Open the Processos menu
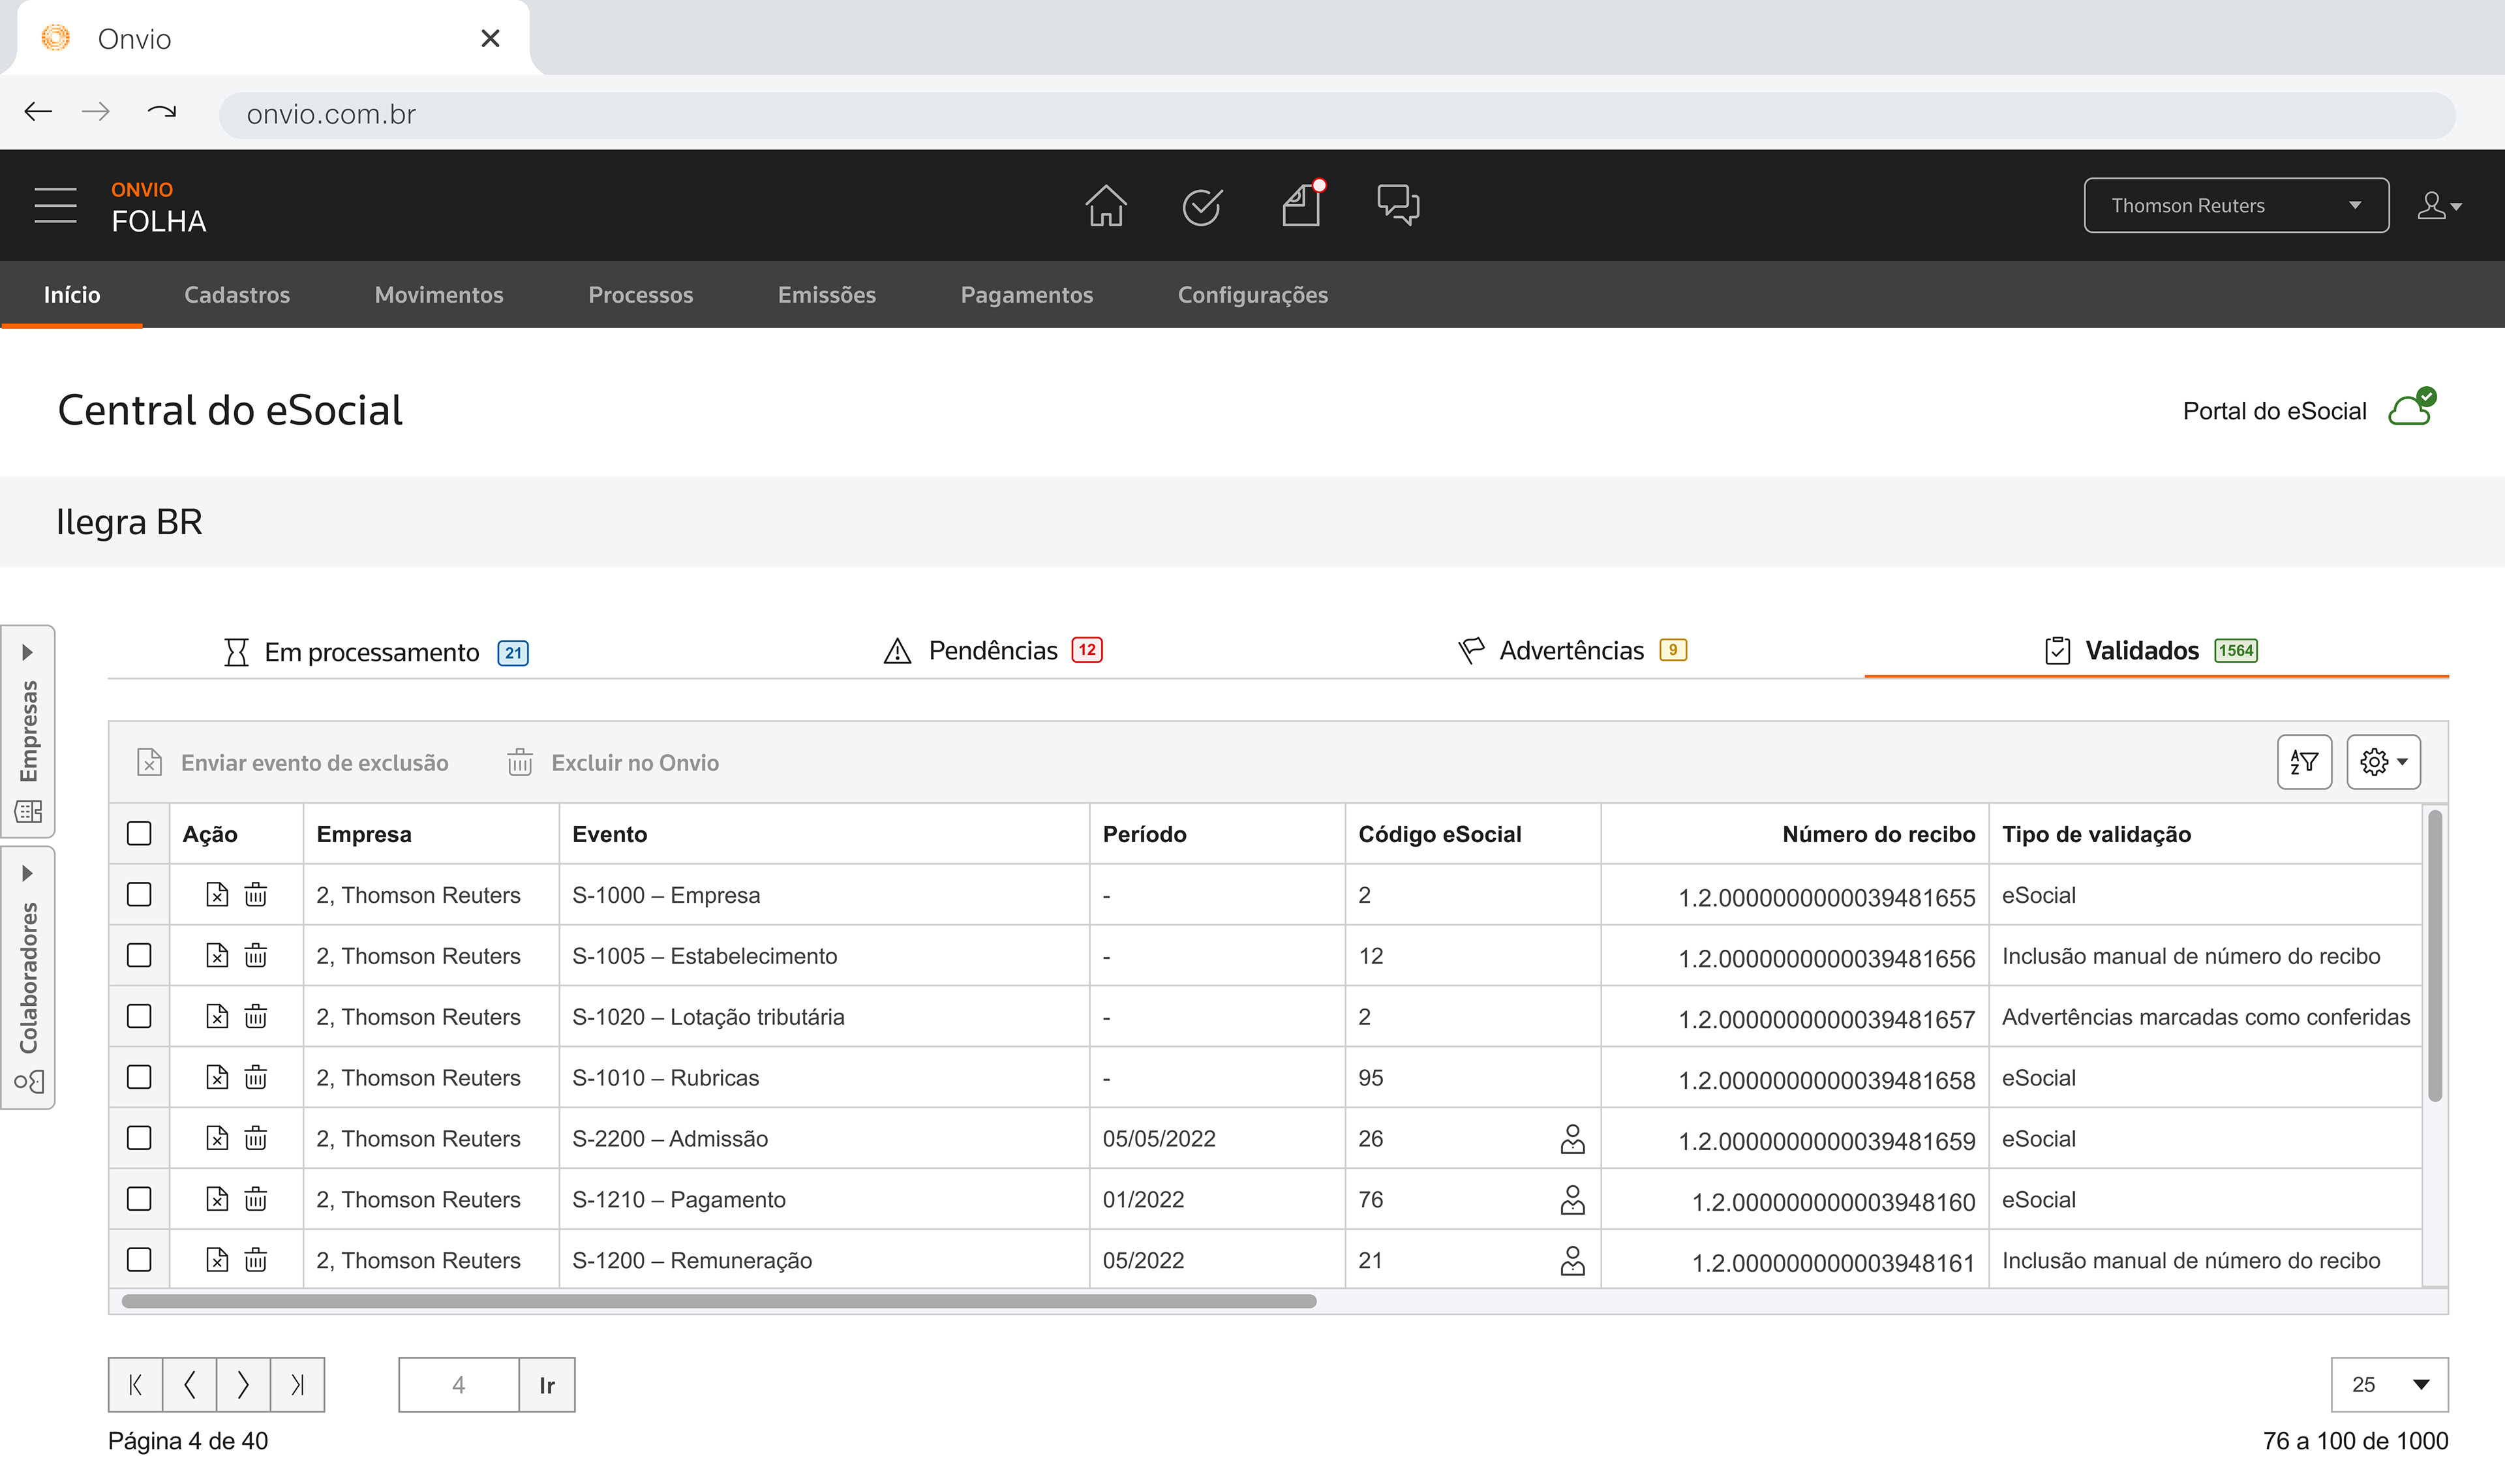The height and width of the screenshot is (1484, 2505). point(640,295)
